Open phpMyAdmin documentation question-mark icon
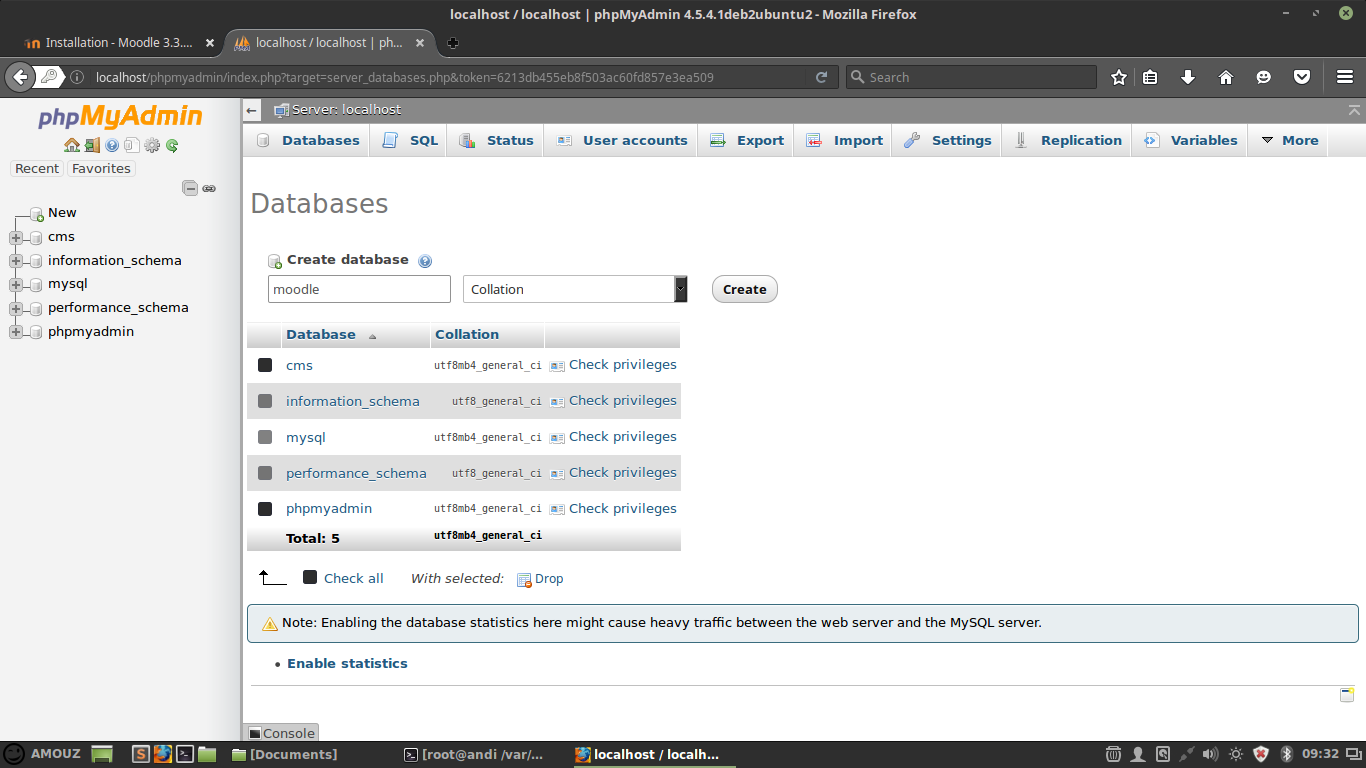Screen dimensions: 1366x768 [x=112, y=145]
